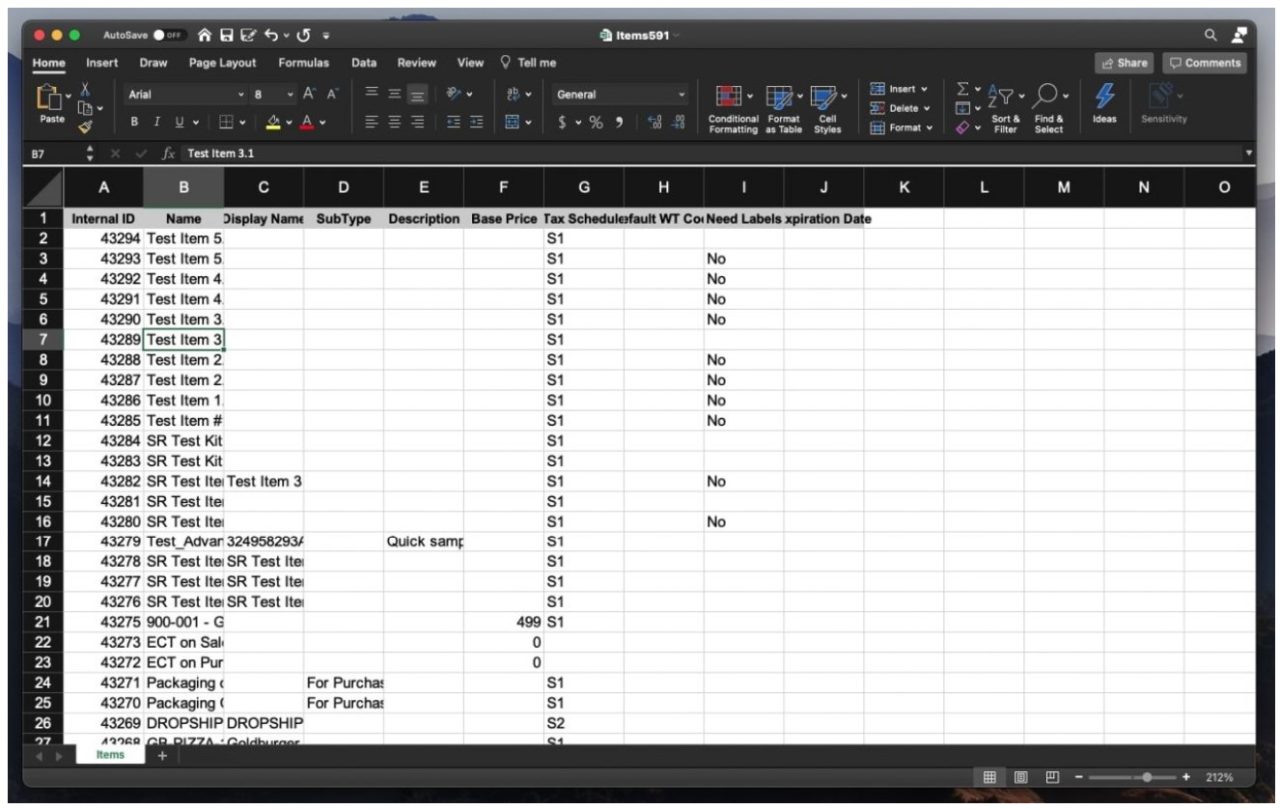This screenshot has height=809, width=1280.
Task: Open Find & Select menu
Action: 1049,109
